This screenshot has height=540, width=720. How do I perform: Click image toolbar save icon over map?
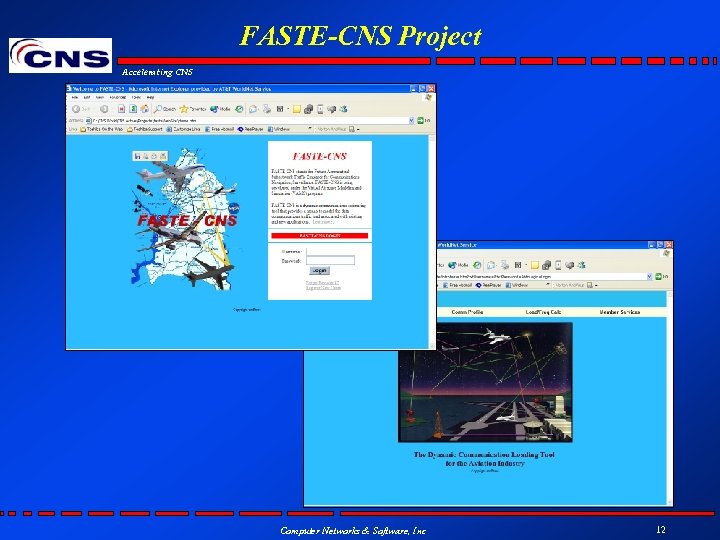point(137,156)
